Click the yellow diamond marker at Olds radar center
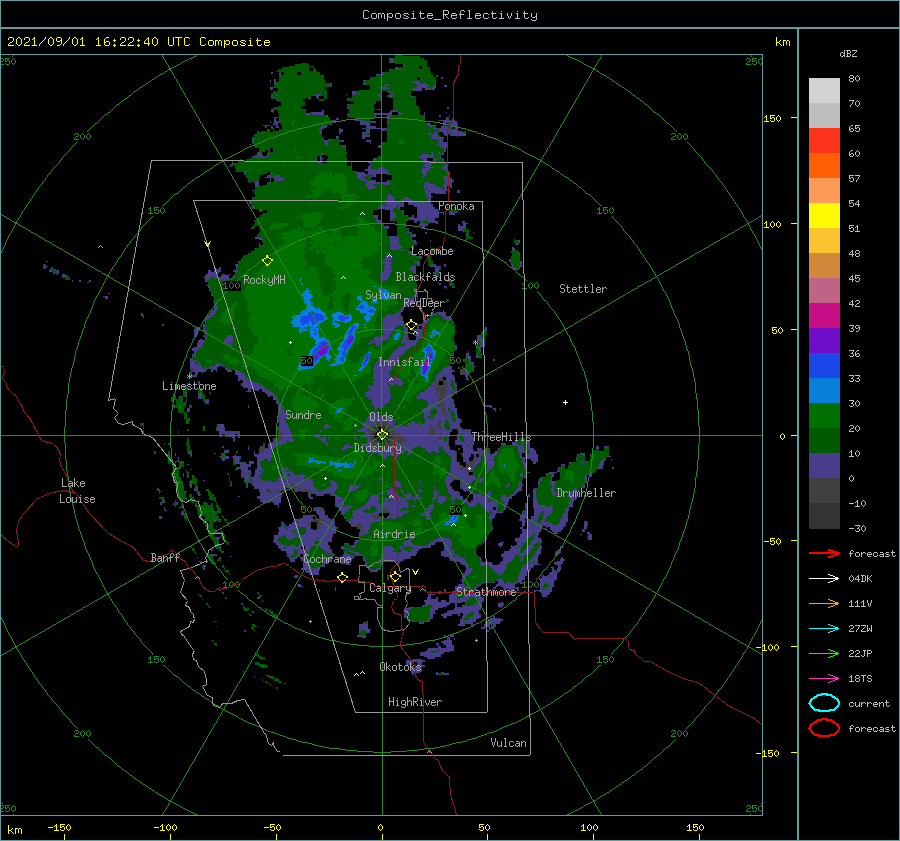Viewport: 900px width, 841px height. [382, 435]
